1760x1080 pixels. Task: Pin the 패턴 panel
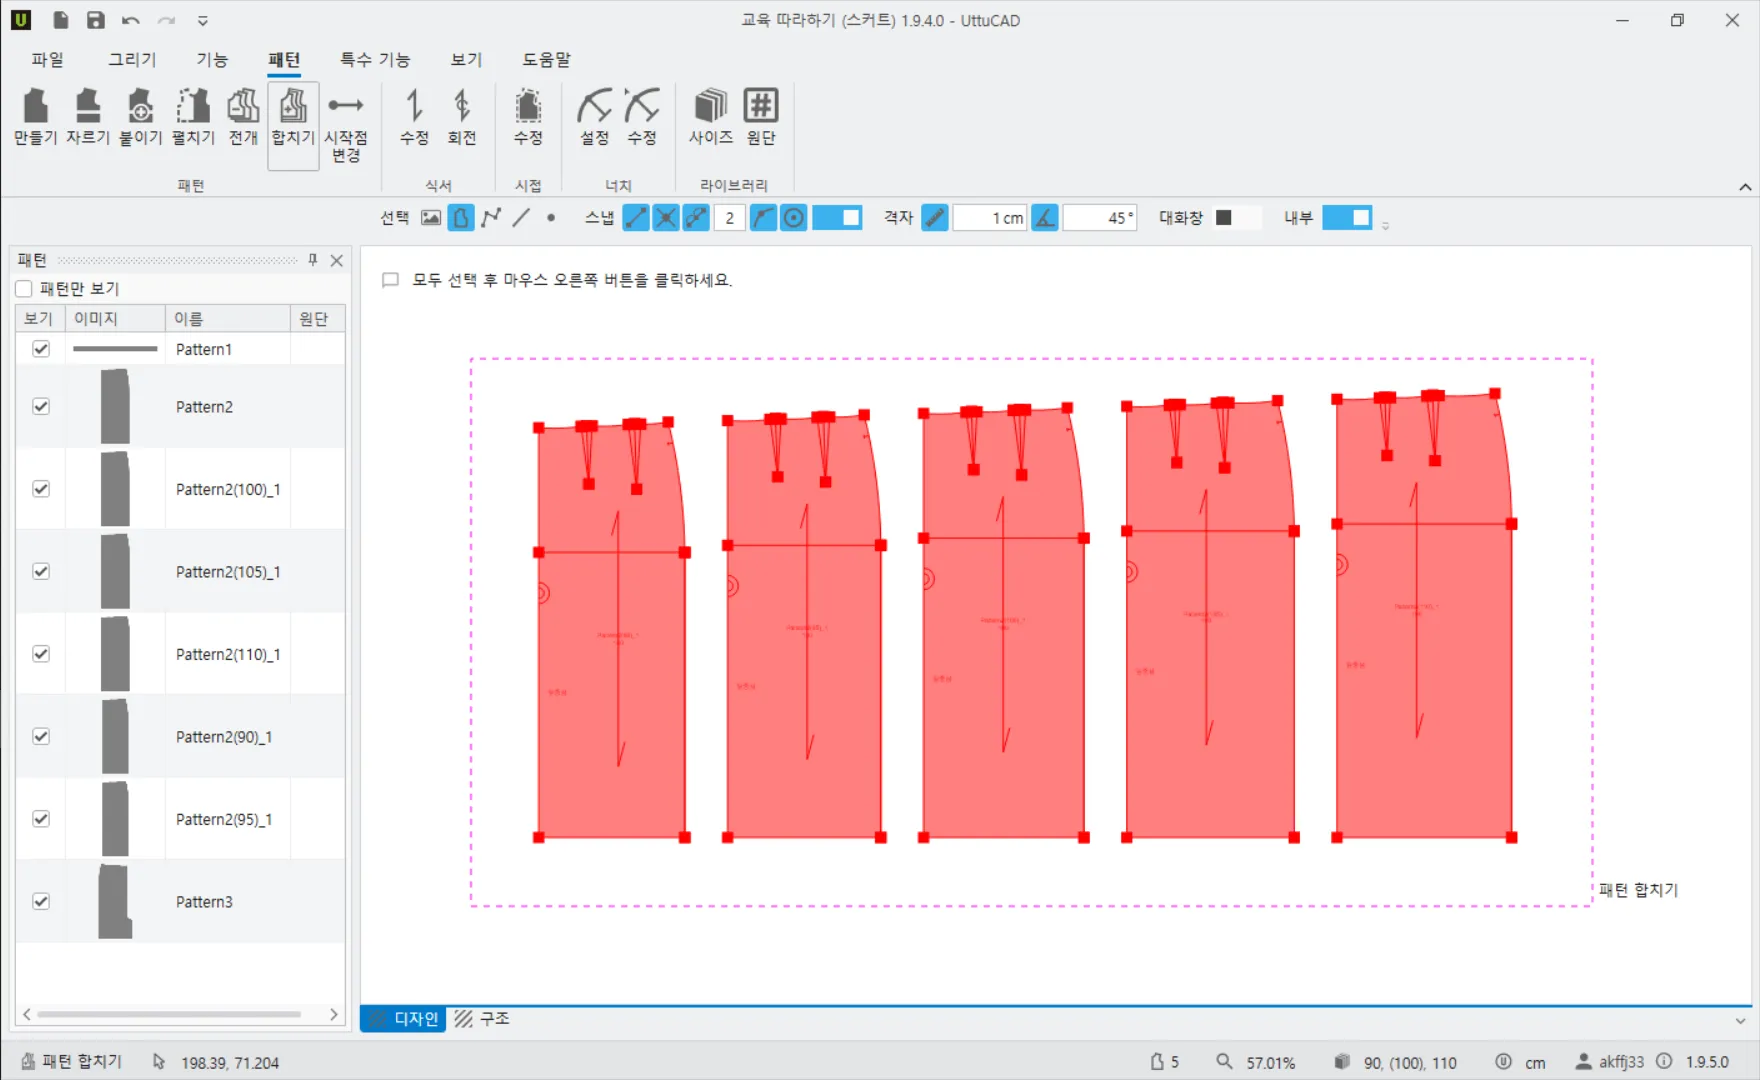pyautogui.click(x=313, y=260)
